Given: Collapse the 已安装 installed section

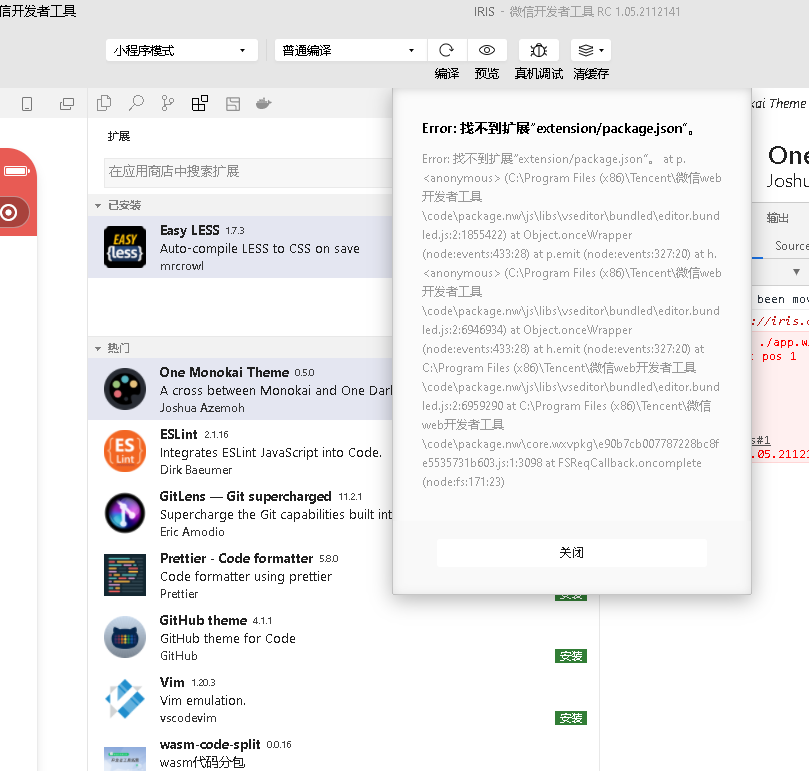Looking at the screenshot, I should pyautogui.click(x=98, y=205).
